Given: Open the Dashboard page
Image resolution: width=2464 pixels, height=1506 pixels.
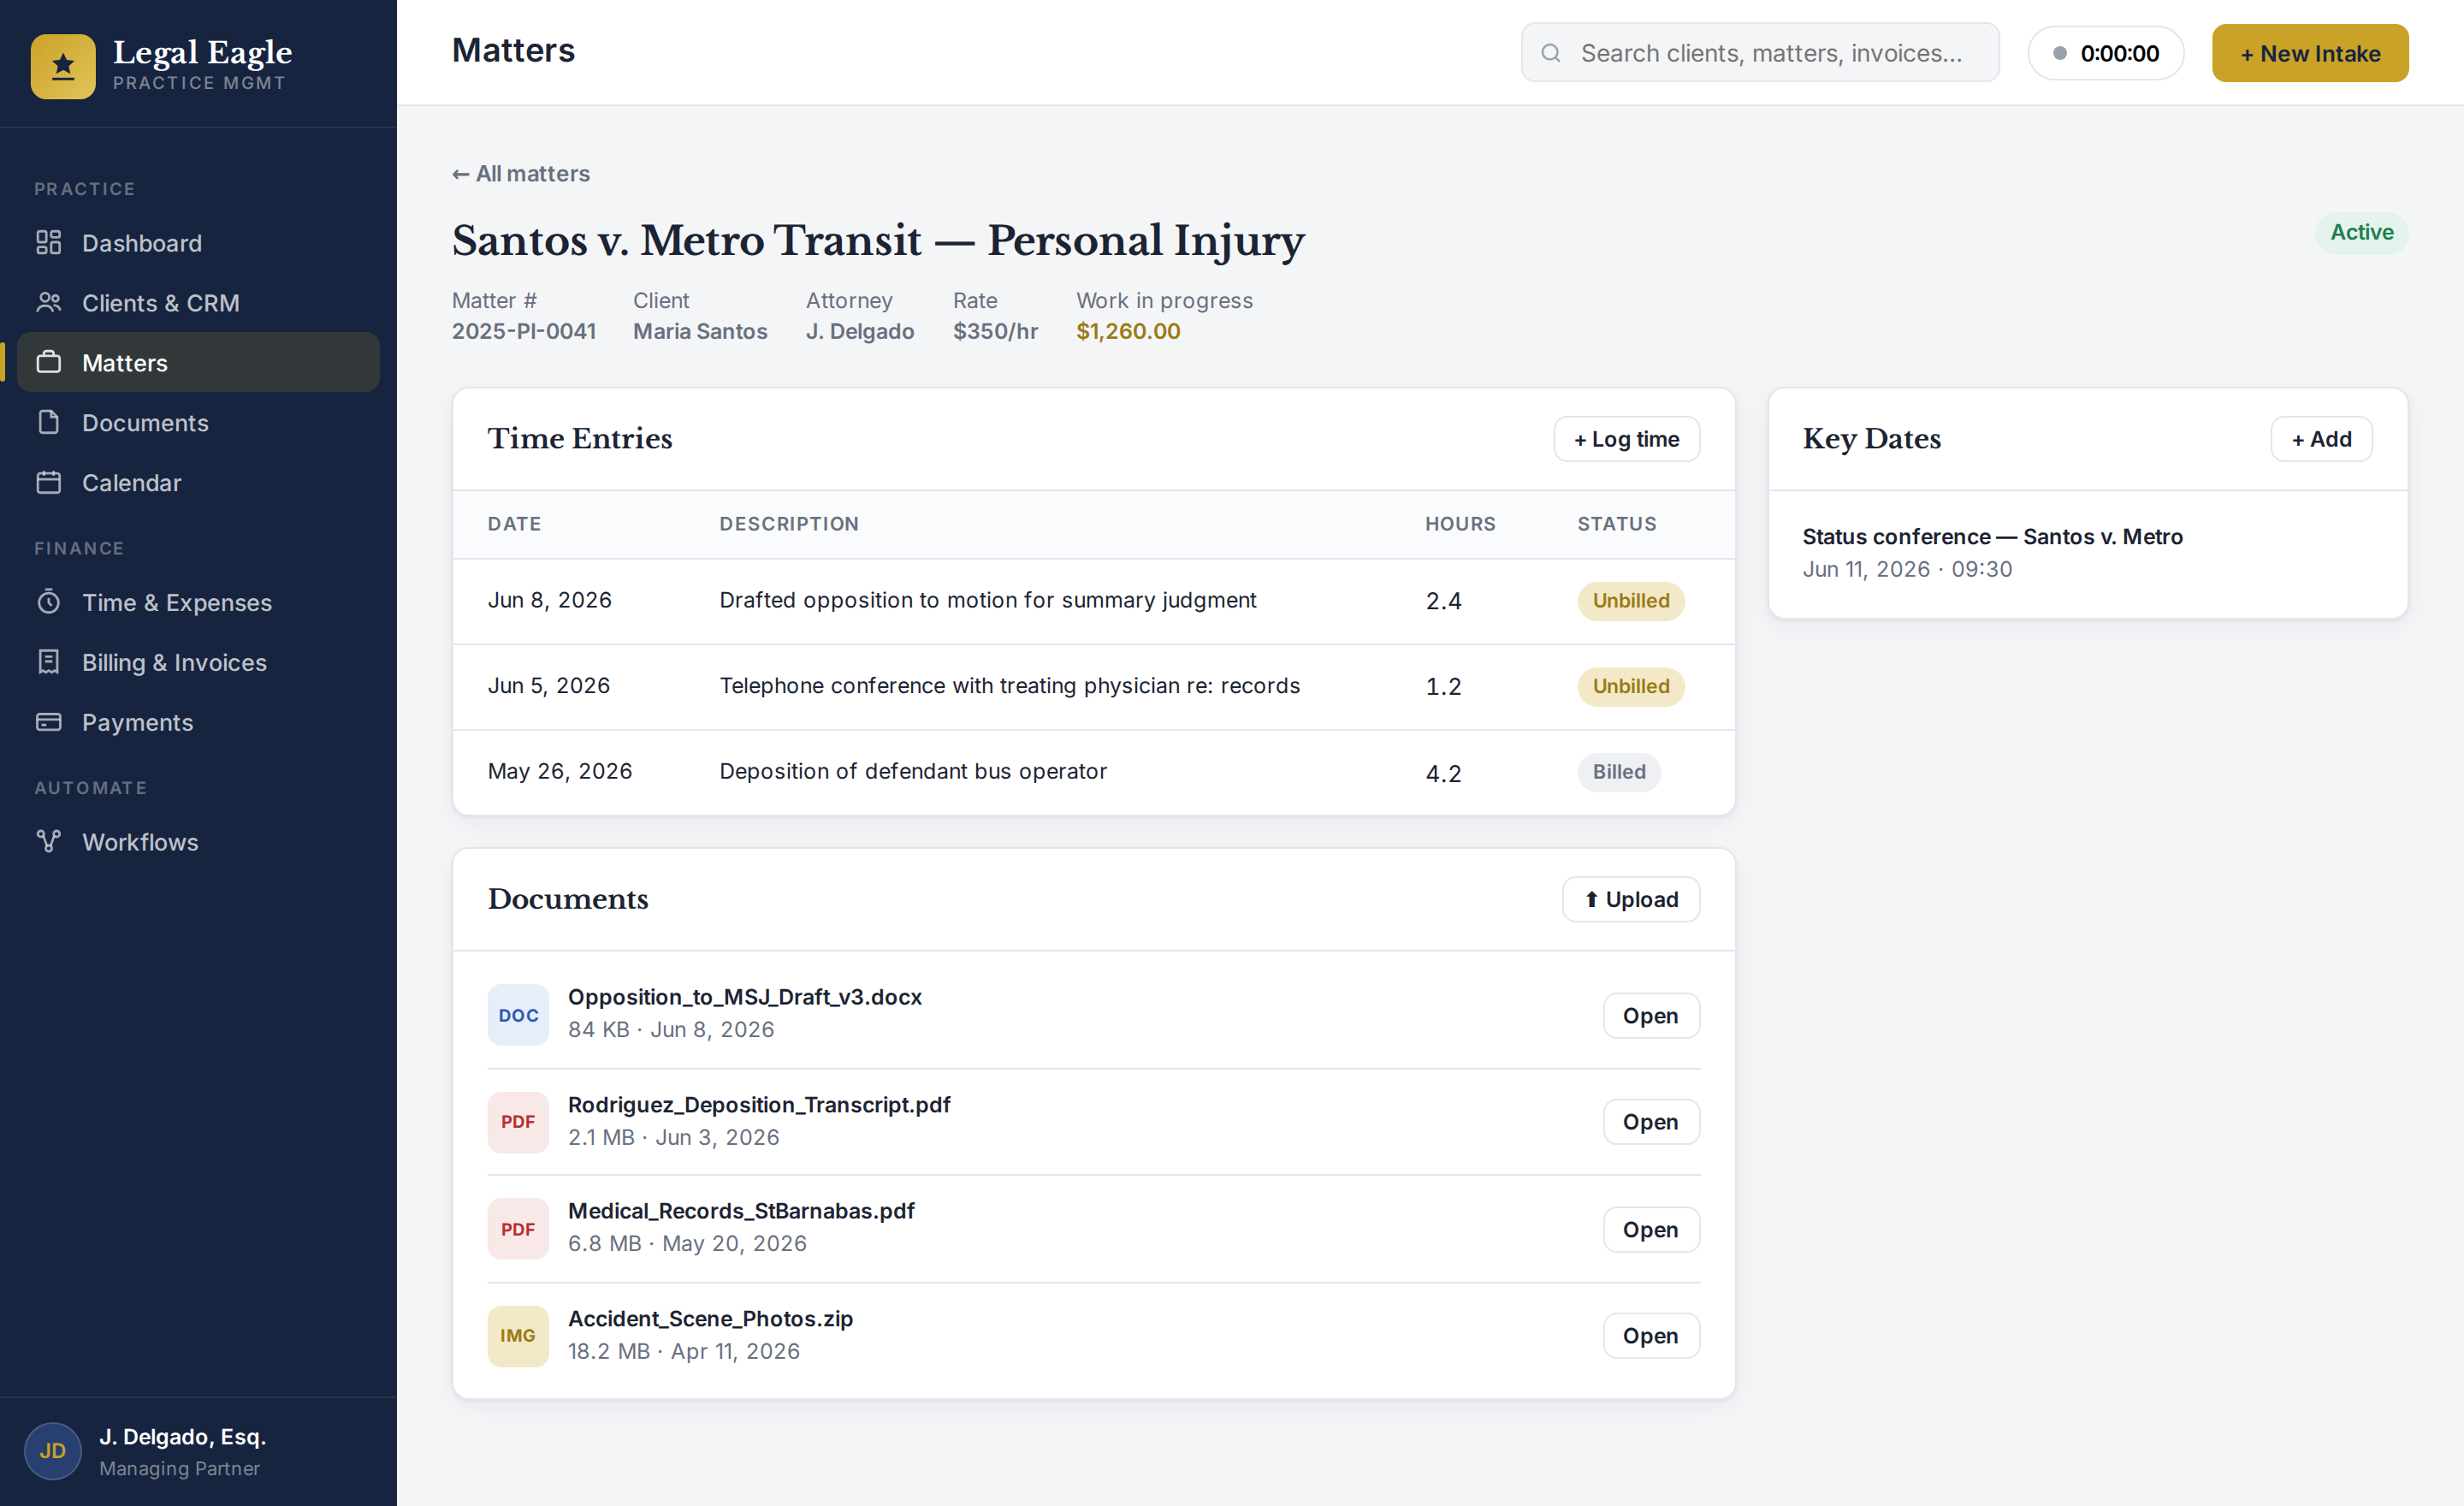Looking at the screenshot, I should point(198,243).
